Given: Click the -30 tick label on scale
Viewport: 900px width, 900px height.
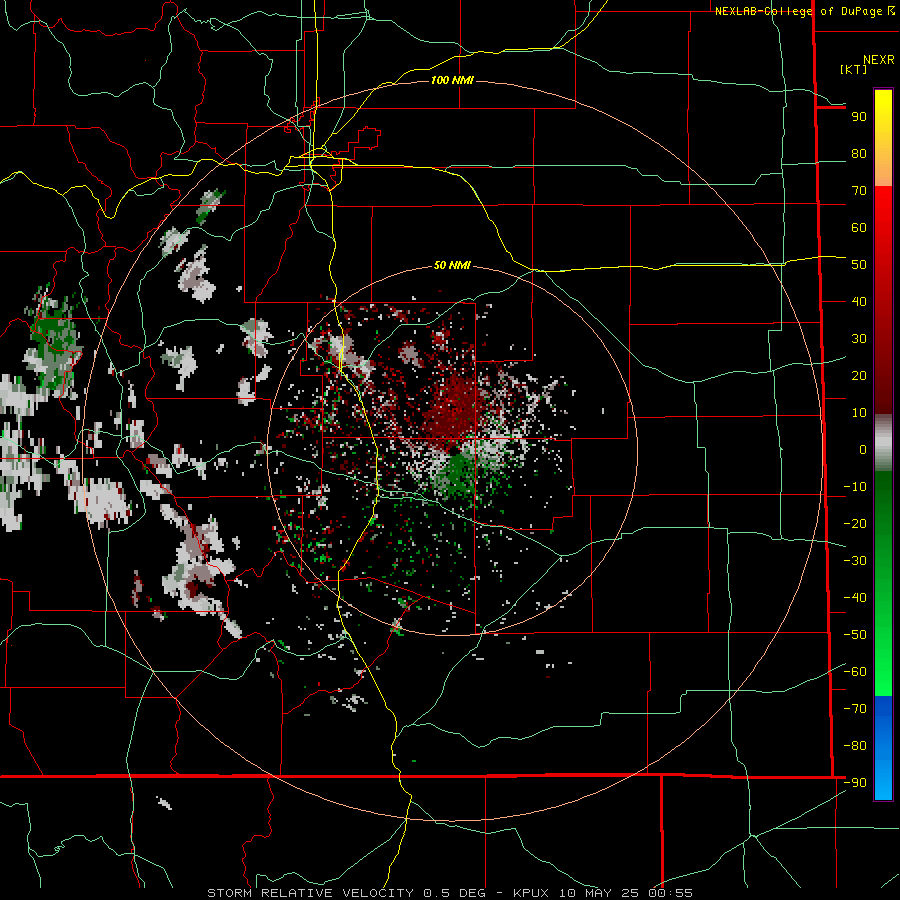Looking at the screenshot, I should click(855, 561).
